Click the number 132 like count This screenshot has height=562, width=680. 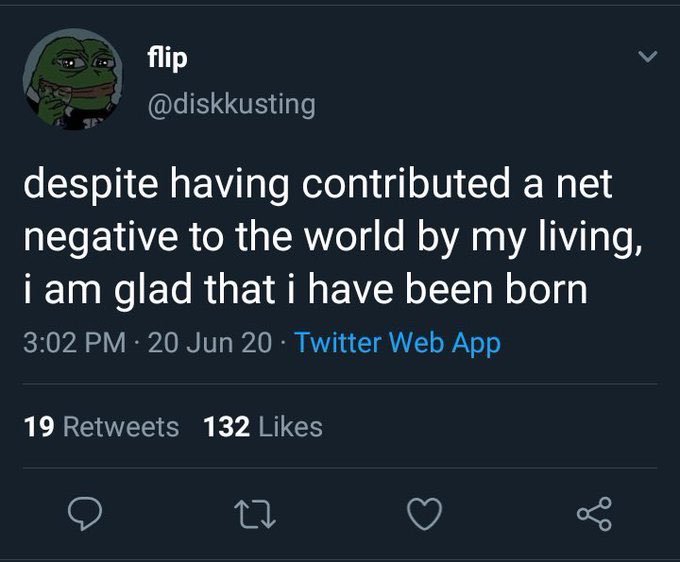(x=226, y=427)
